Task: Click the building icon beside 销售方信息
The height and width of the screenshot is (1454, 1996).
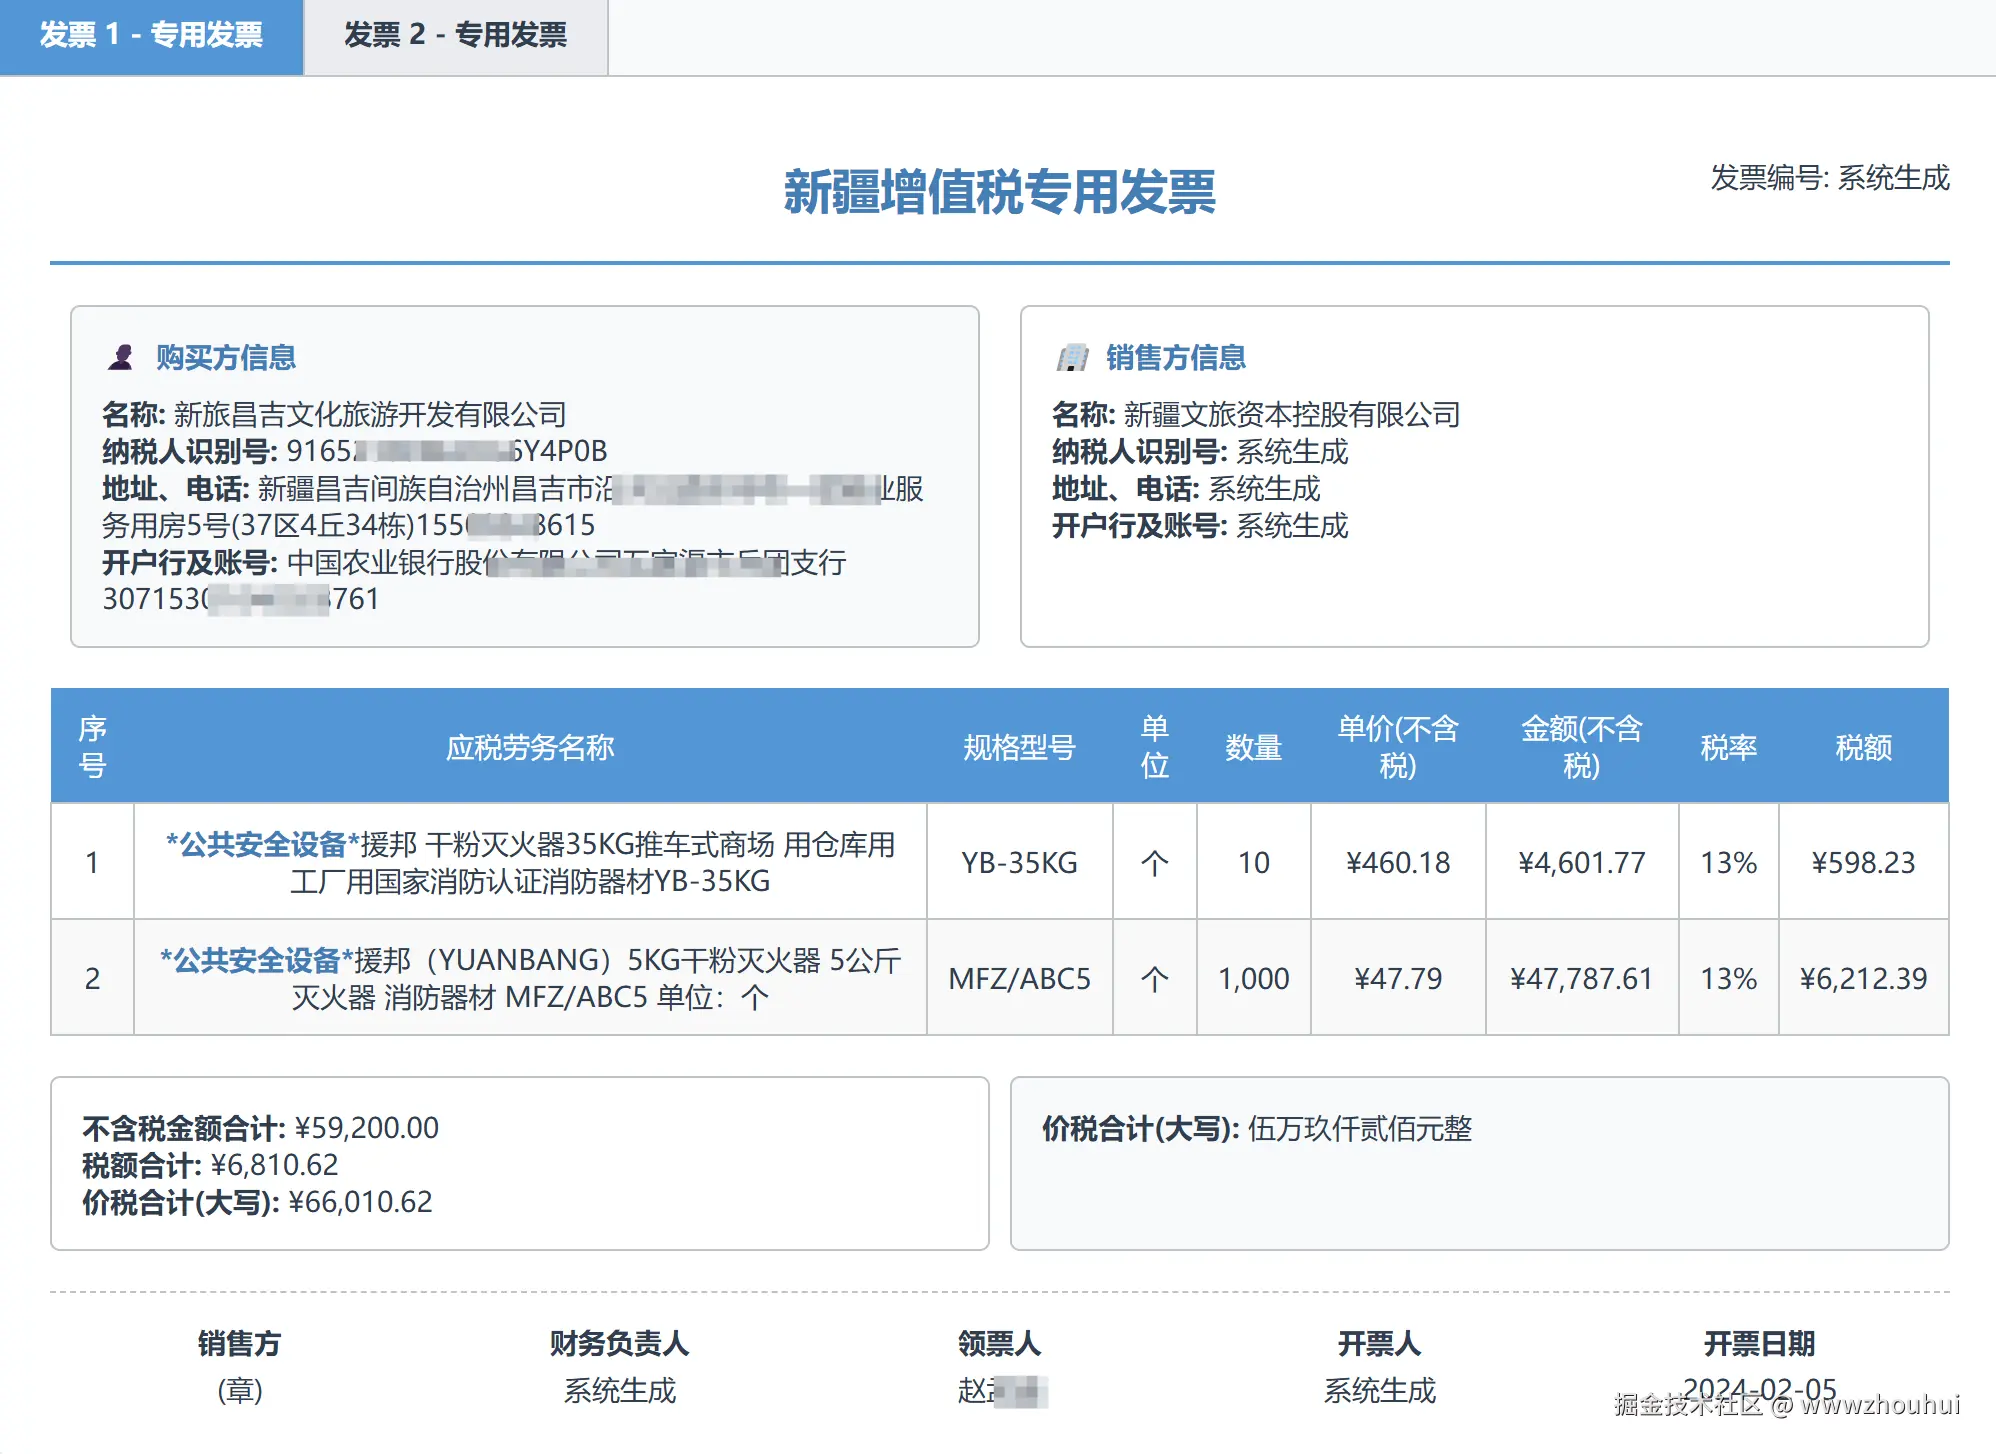Action: [1072, 357]
